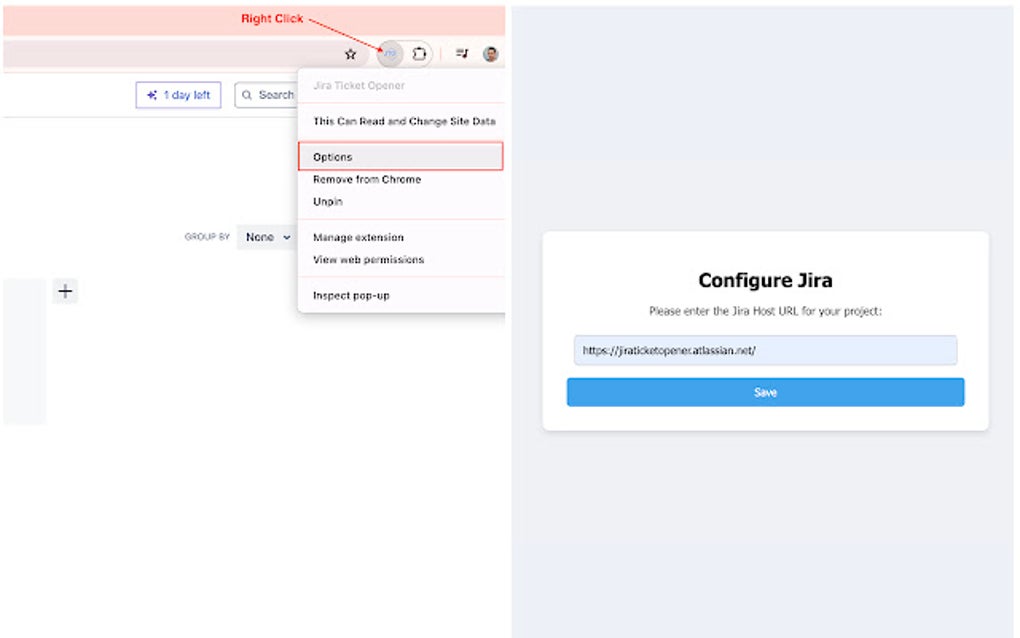Click the sparkle icon in the trial badge
Image resolution: width=1020 pixels, height=638 pixels.
coord(152,95)
